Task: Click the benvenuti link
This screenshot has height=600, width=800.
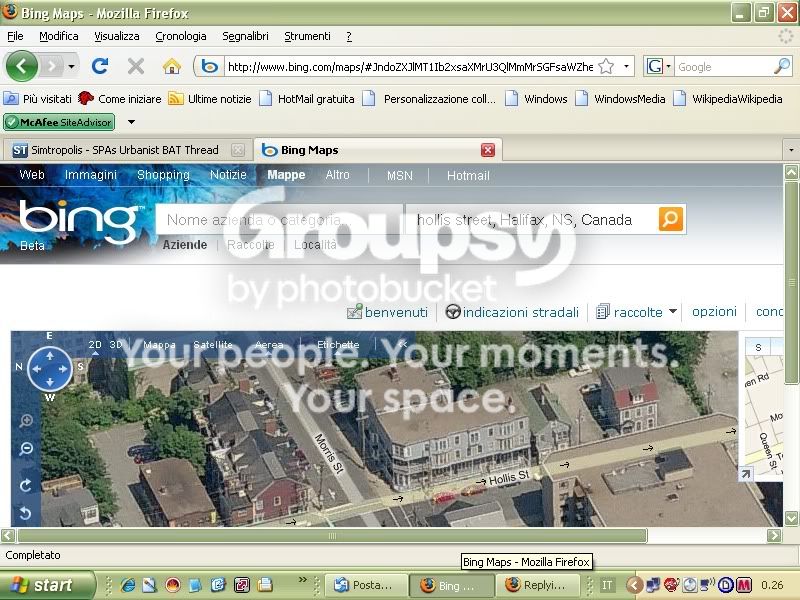Action: [x=388, y=312]
